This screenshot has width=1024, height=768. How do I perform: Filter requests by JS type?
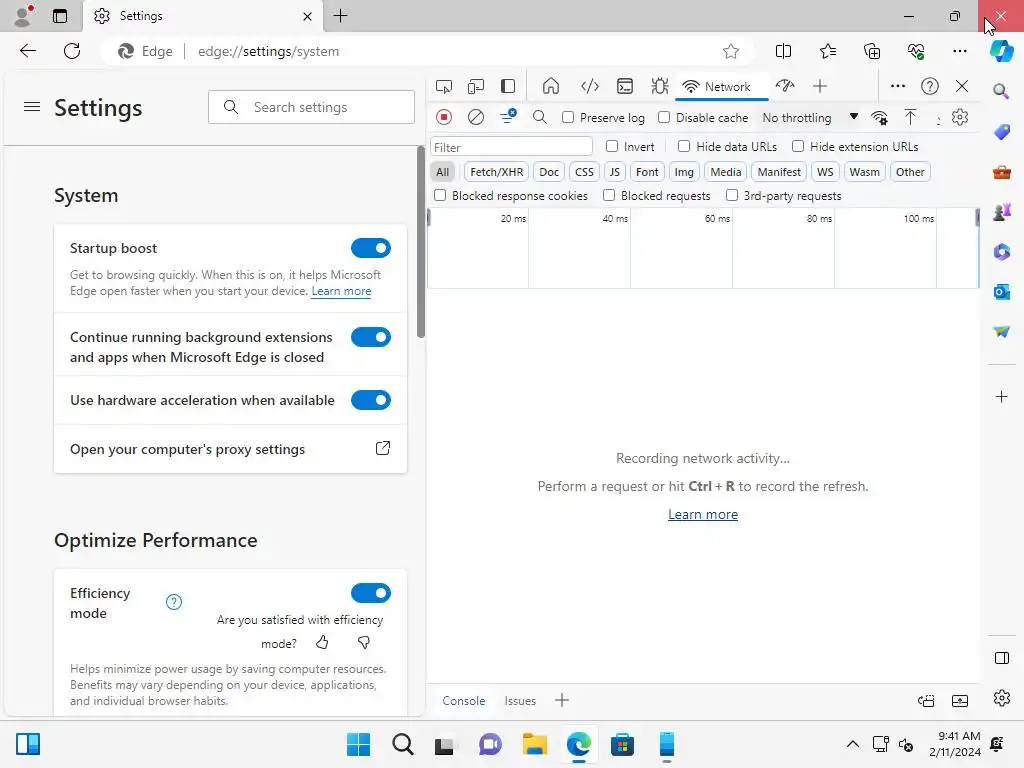[x=615, y=172]
